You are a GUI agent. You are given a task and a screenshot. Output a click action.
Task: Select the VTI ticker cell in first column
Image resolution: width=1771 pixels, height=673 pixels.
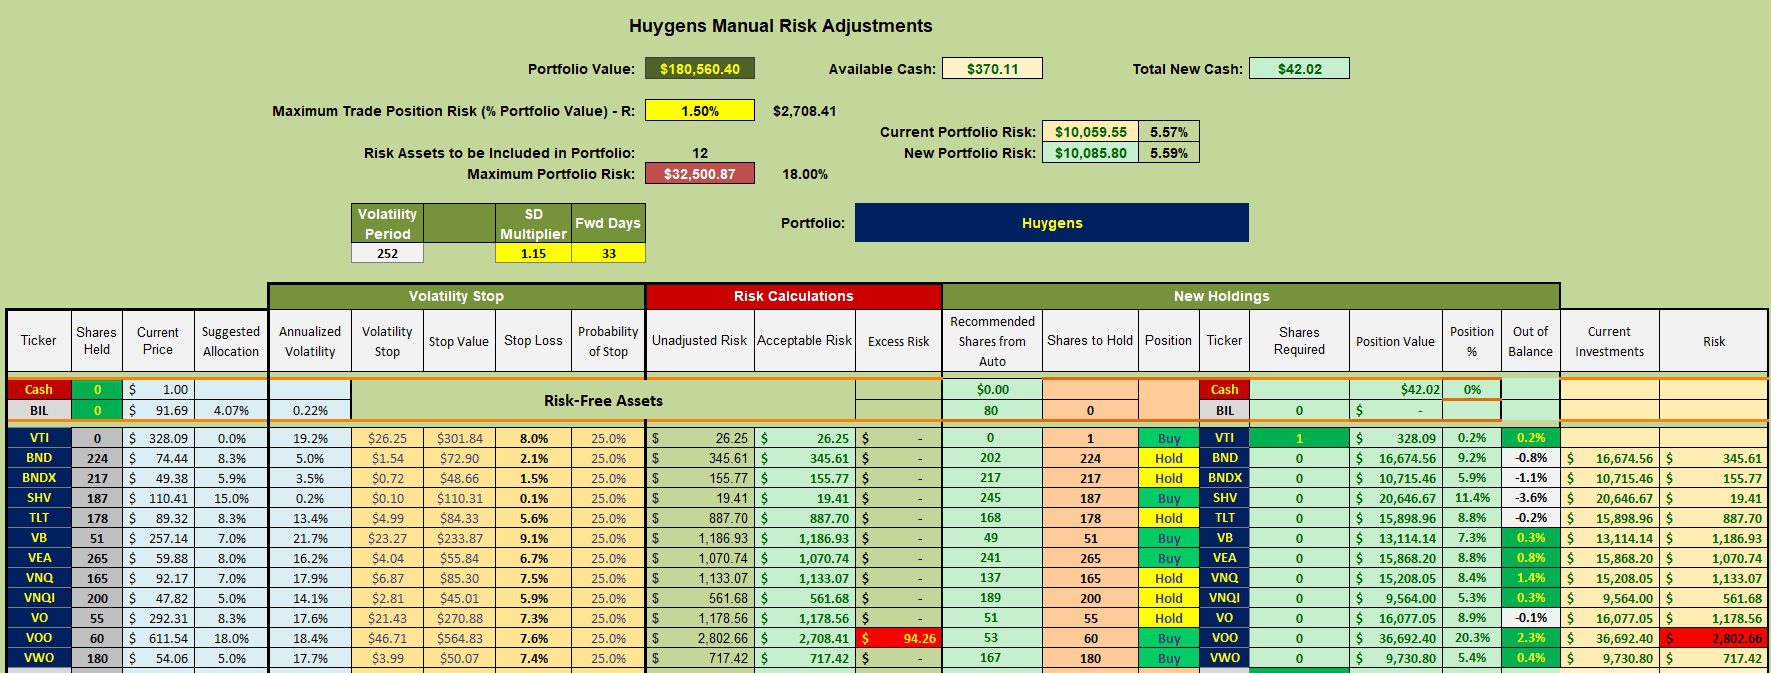tap(38, 438)
